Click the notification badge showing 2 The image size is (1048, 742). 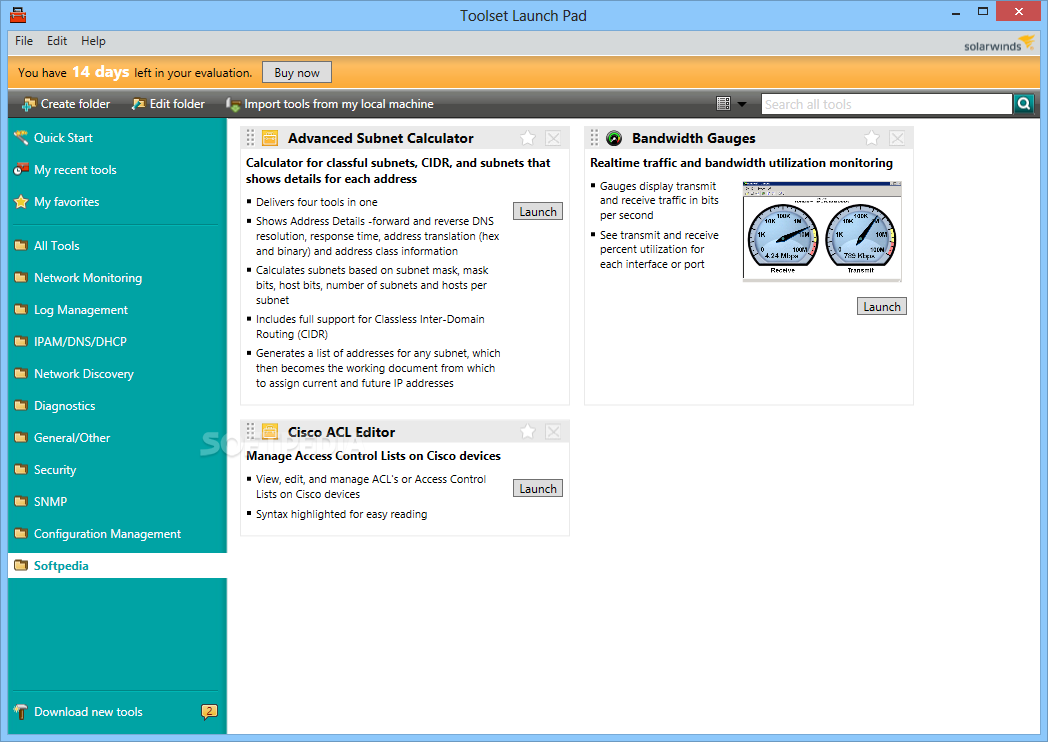point(209,711)
